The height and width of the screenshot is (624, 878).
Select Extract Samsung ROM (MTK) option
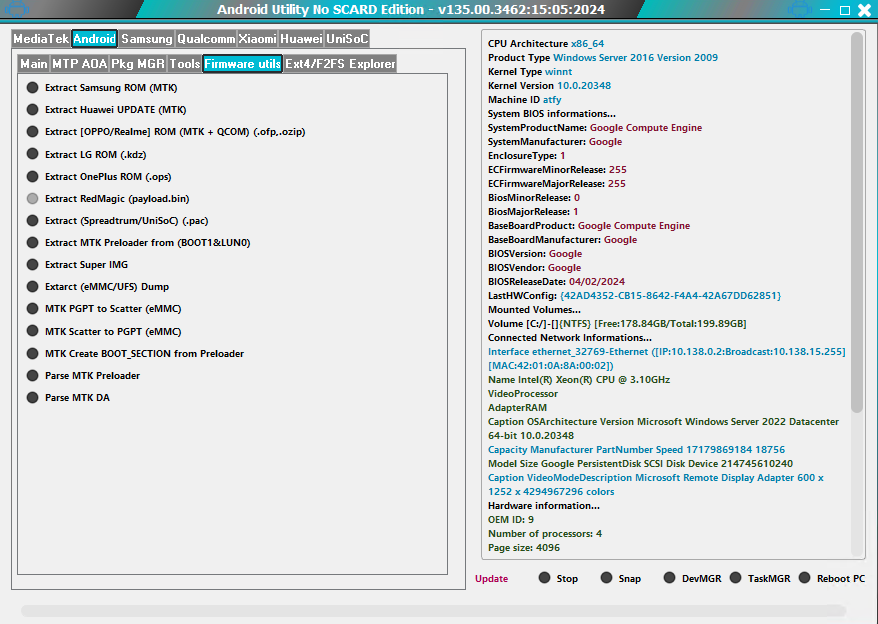click(33, 88)
